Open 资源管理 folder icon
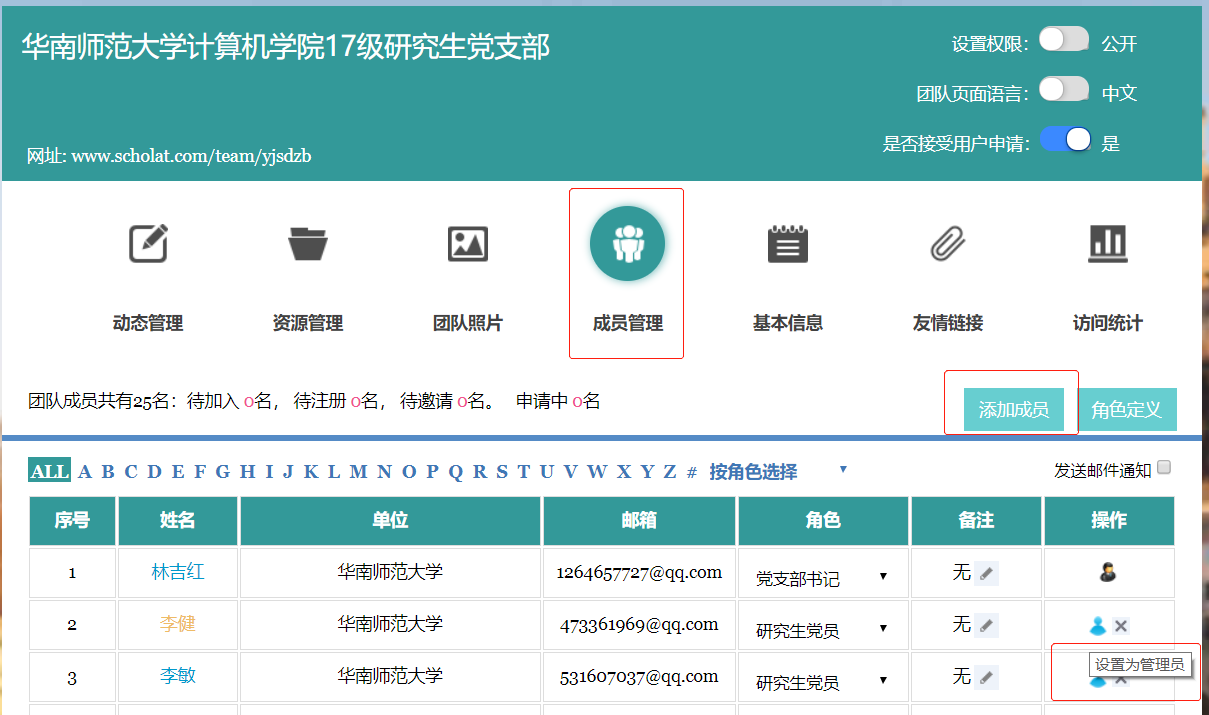This screenshot has height=715, width=1209. pos(308,243)
